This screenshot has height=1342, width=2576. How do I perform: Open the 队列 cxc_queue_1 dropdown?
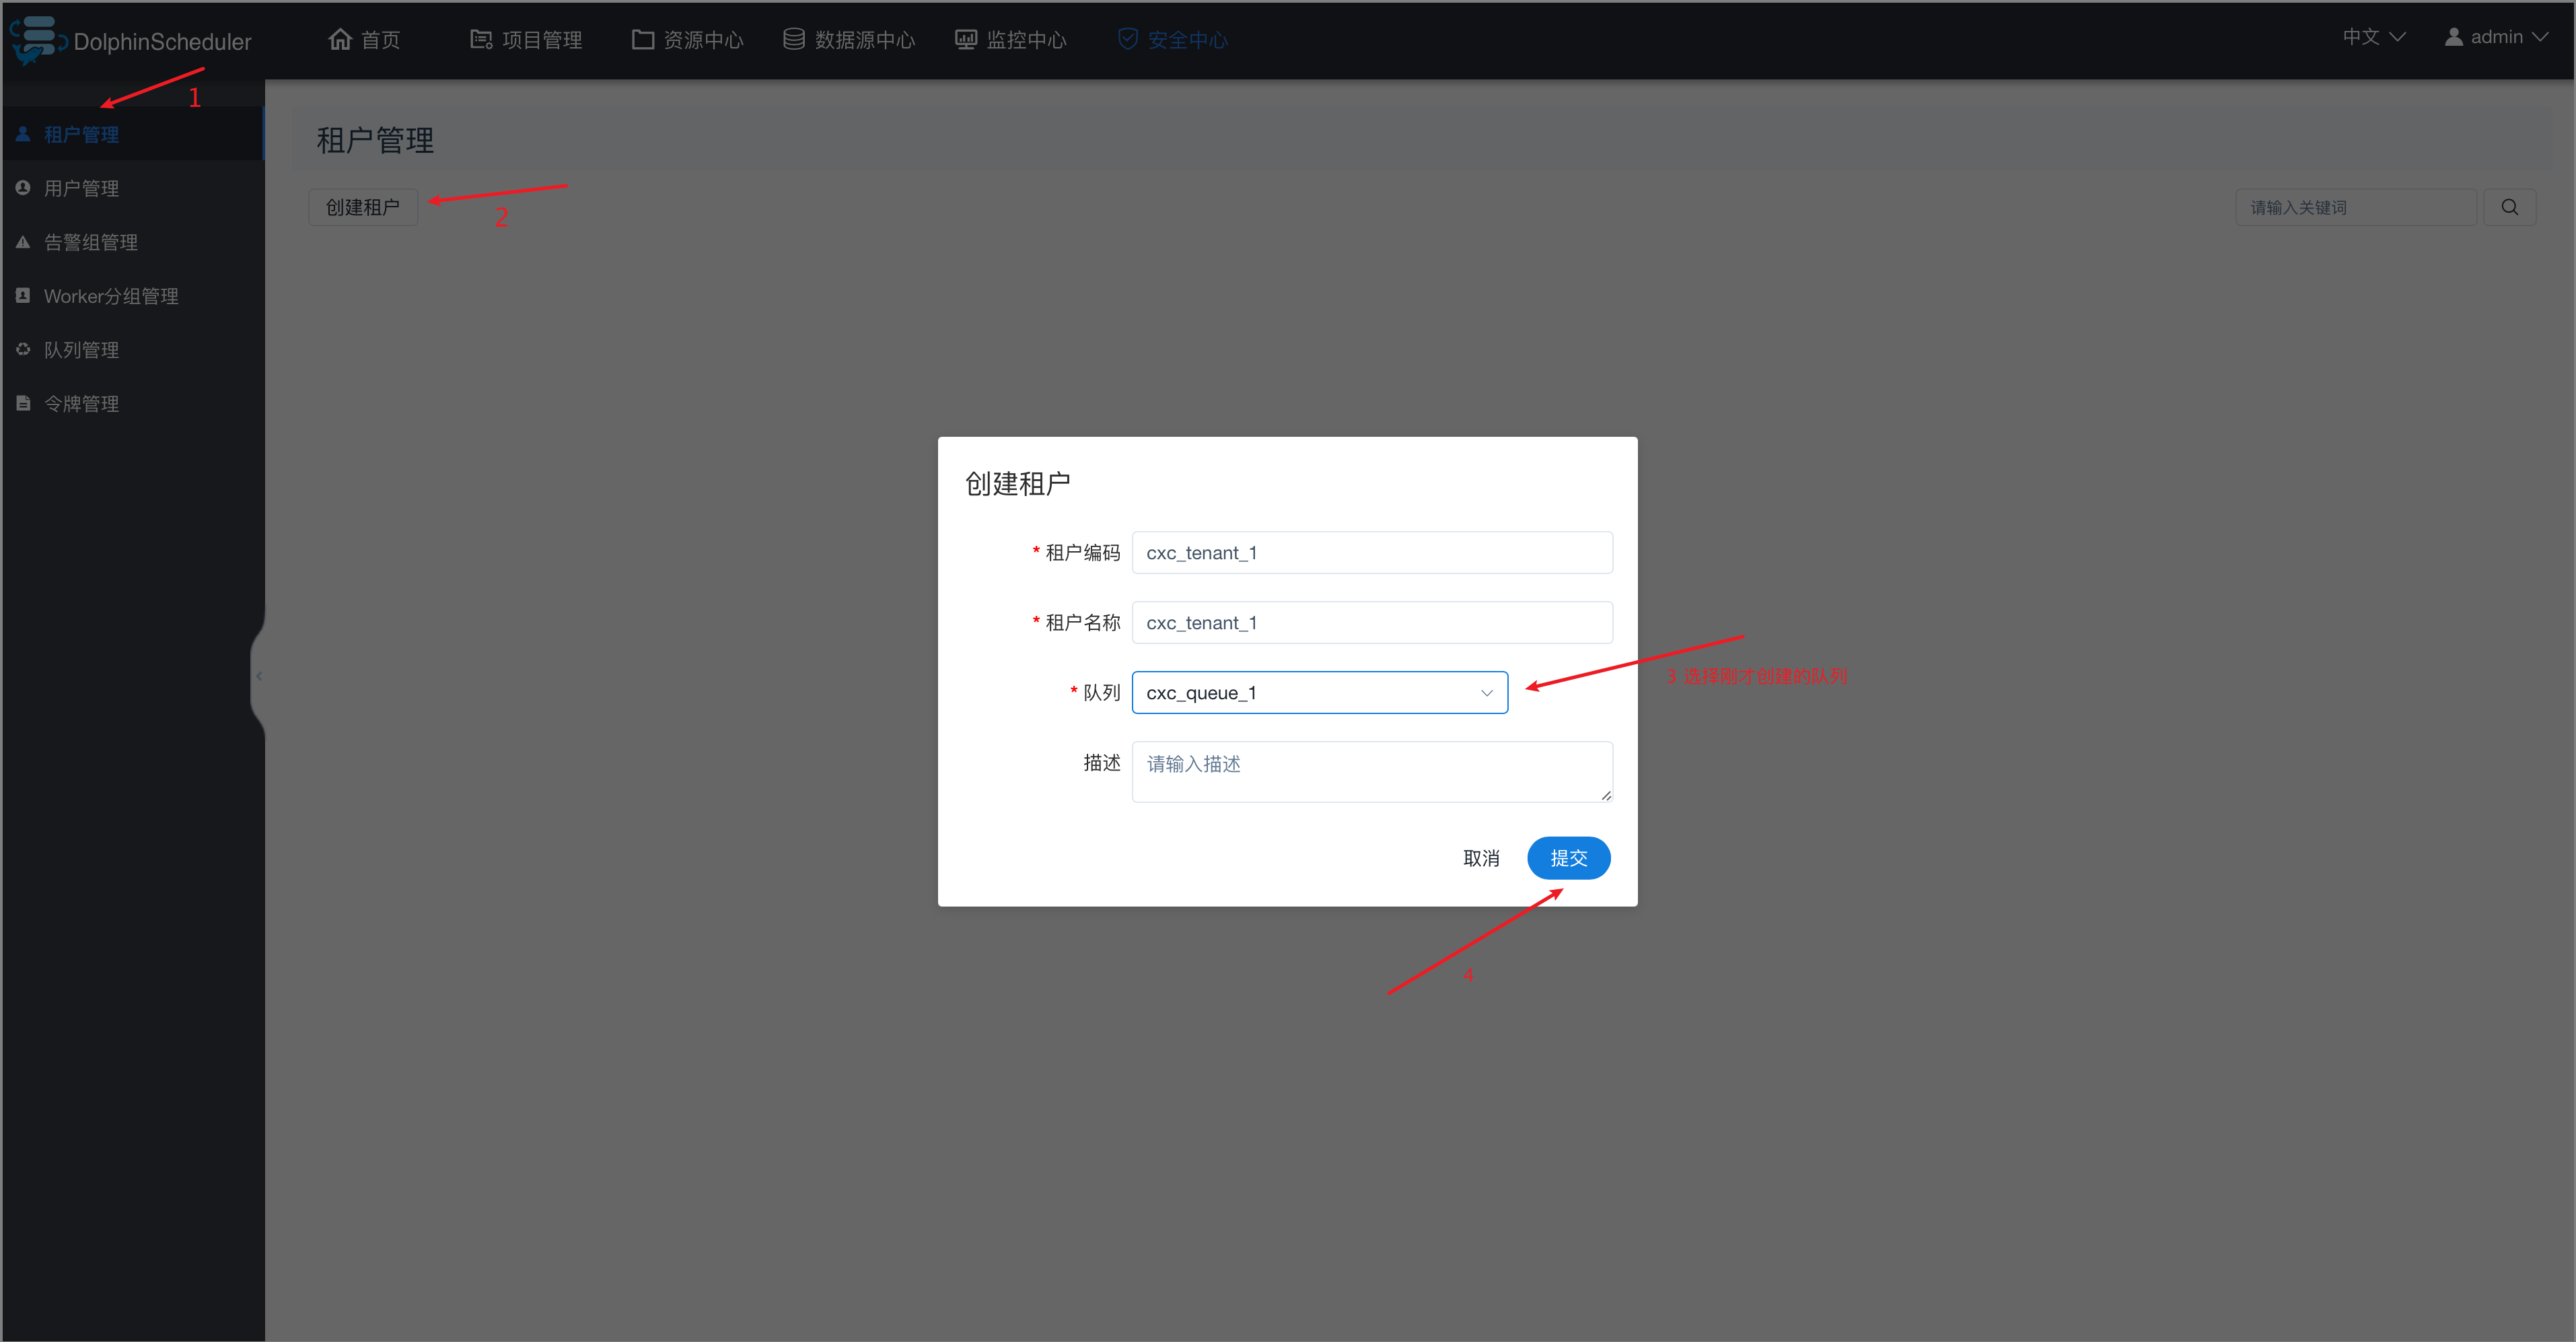pos(1319,692)
